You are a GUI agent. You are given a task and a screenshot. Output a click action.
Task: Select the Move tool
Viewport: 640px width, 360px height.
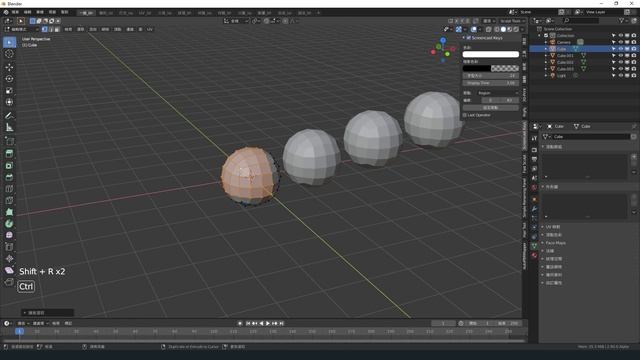(9, 67)
